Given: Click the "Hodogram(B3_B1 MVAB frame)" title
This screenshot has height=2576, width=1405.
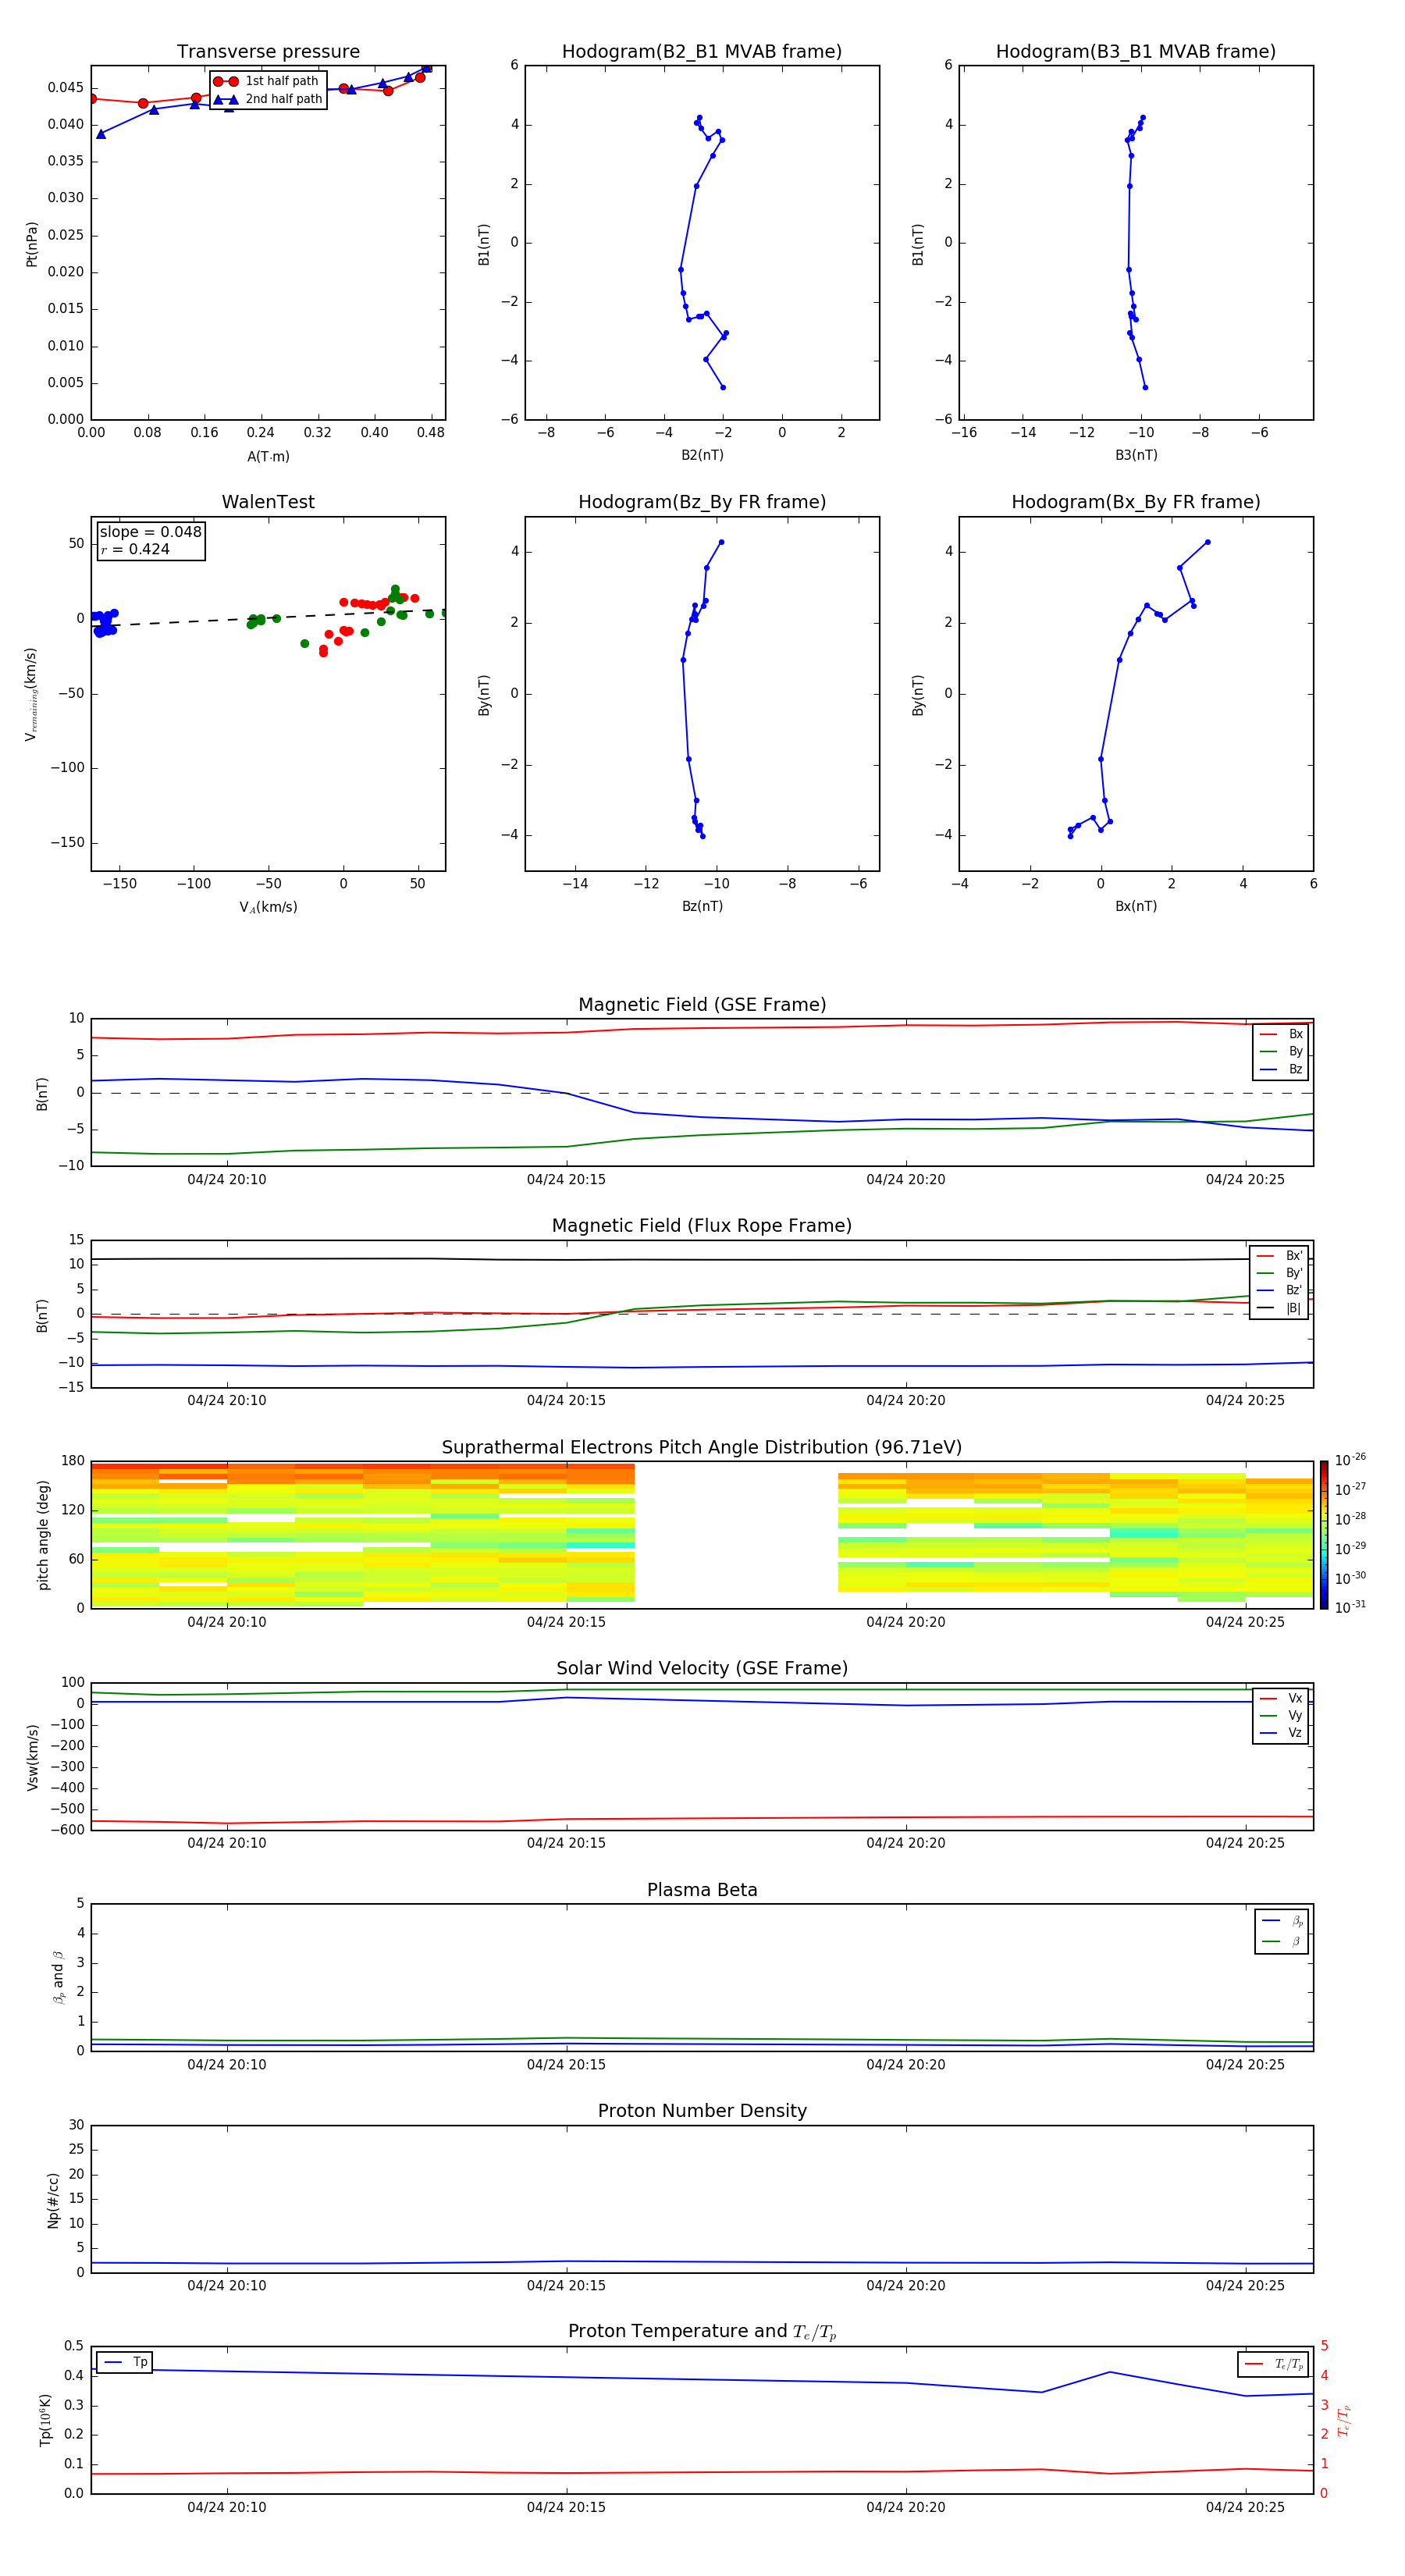Looking at the screenshot, I should pyautogui.click(x=1136, y=52).
